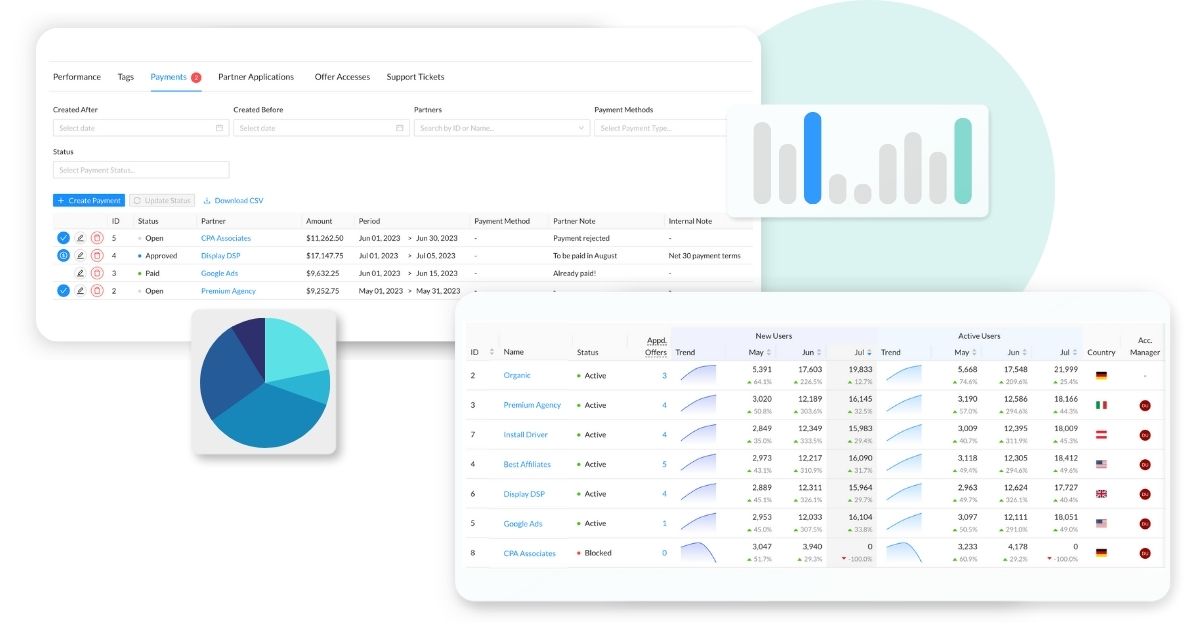This screenshot has height=627, width=1200.
Task: Click the Update Status button
Action: 162,200
